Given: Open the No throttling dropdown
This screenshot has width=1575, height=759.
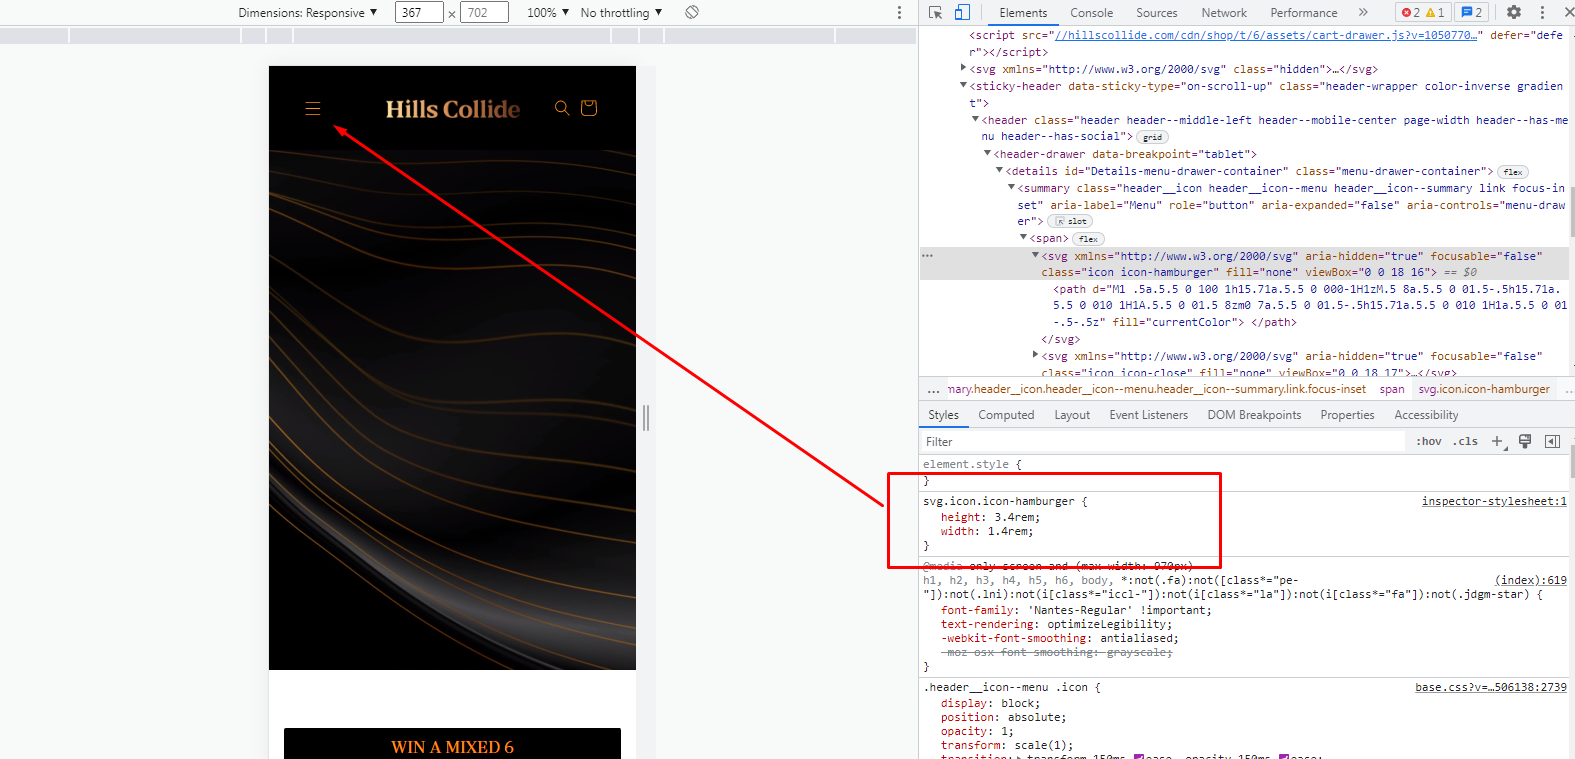Looking at the screenshot, I should coord(621,12).
